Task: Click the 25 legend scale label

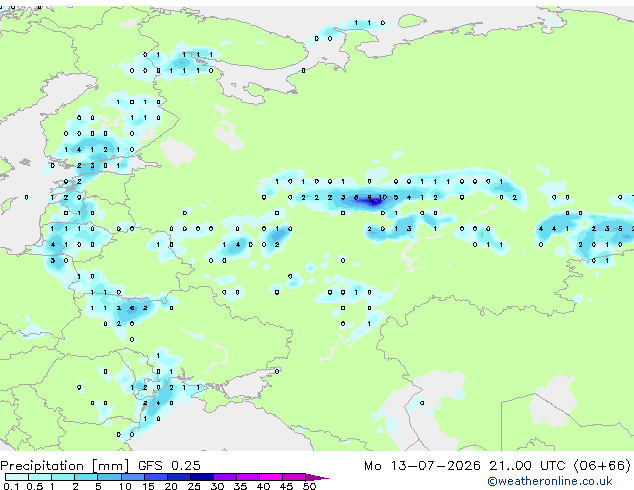Action: tap(194, 486)
